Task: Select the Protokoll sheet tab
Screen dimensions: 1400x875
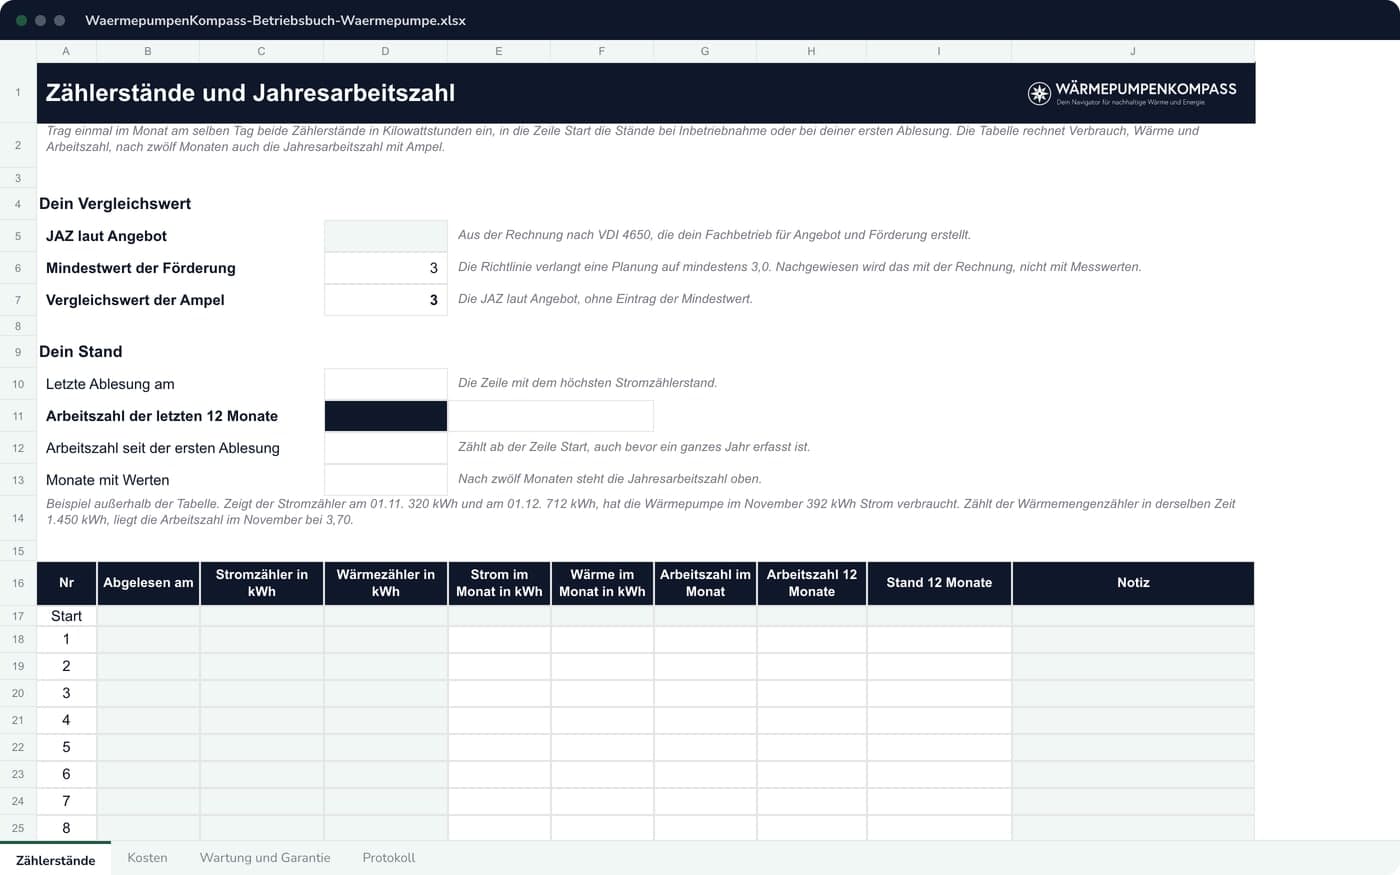Action: pos(389,858)
